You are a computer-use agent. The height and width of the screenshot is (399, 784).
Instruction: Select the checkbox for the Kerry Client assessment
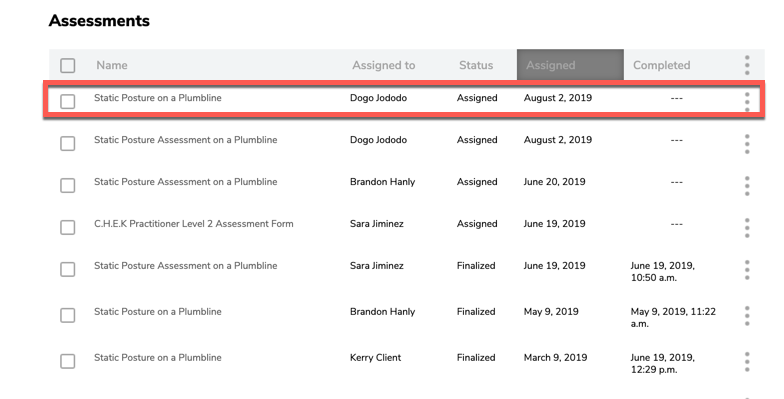[68, 361]
